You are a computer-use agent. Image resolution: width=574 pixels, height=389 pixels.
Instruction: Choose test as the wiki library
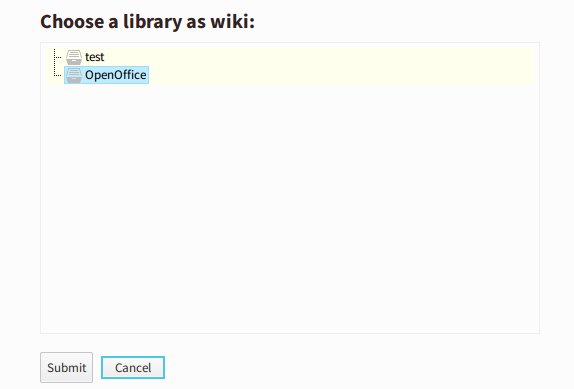(94, 57)
